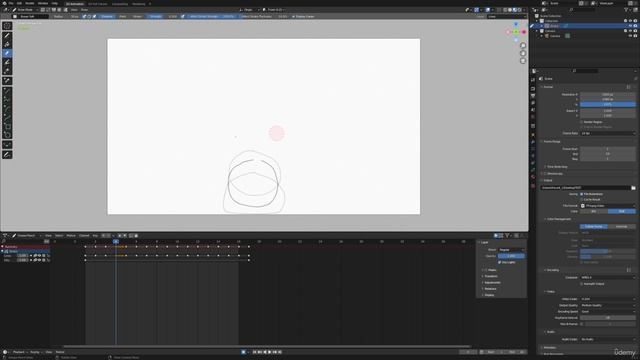Select the Circle primitive tool
Screen dimensions: 640x360
pyautogui.click(x=7, y=135)
